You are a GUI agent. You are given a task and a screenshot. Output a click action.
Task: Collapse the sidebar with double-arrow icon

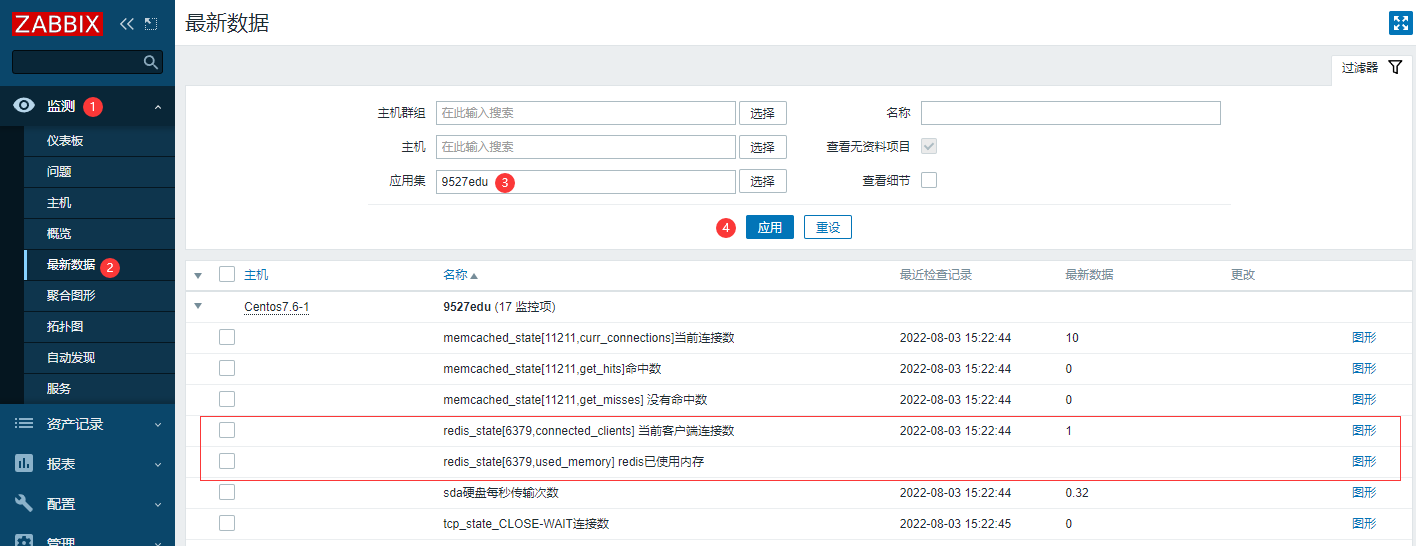click(x=127, y=23)
